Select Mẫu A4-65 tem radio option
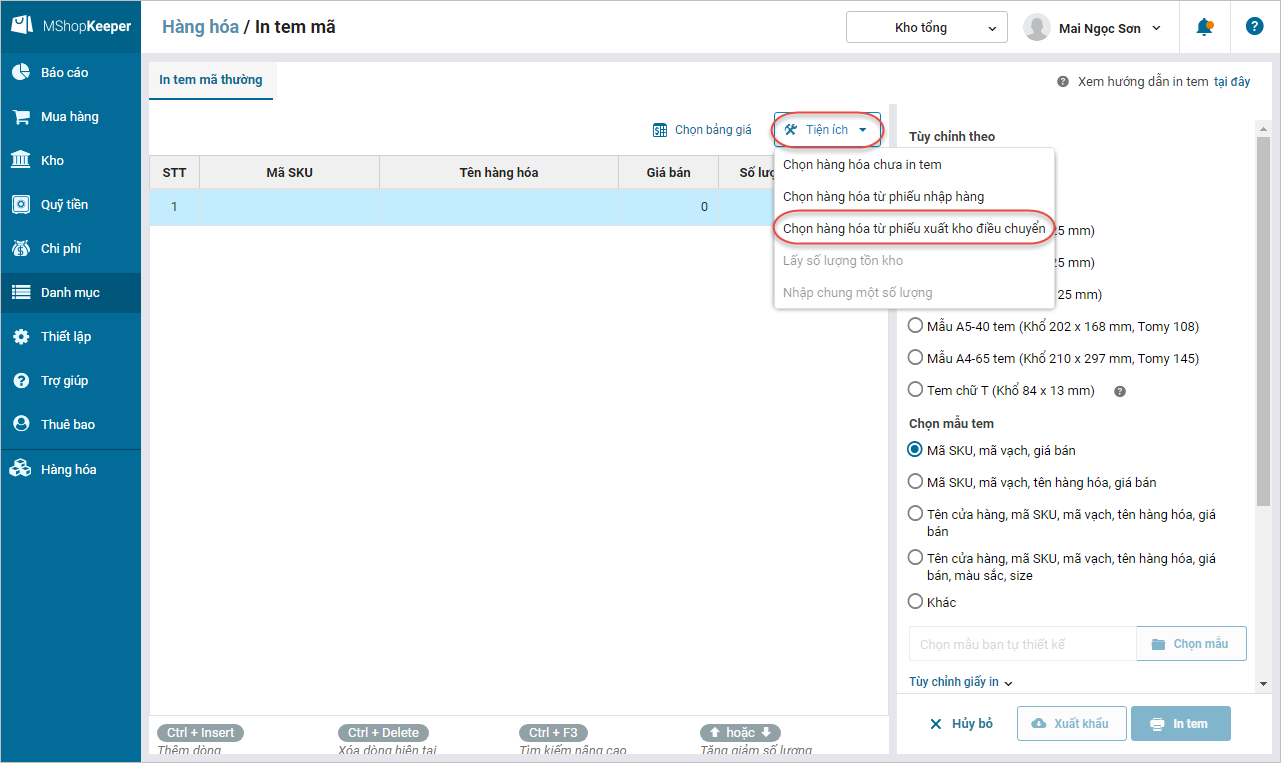Image resolution: width=1281 pixels, height=763 pixels. [x=915, y=358]
